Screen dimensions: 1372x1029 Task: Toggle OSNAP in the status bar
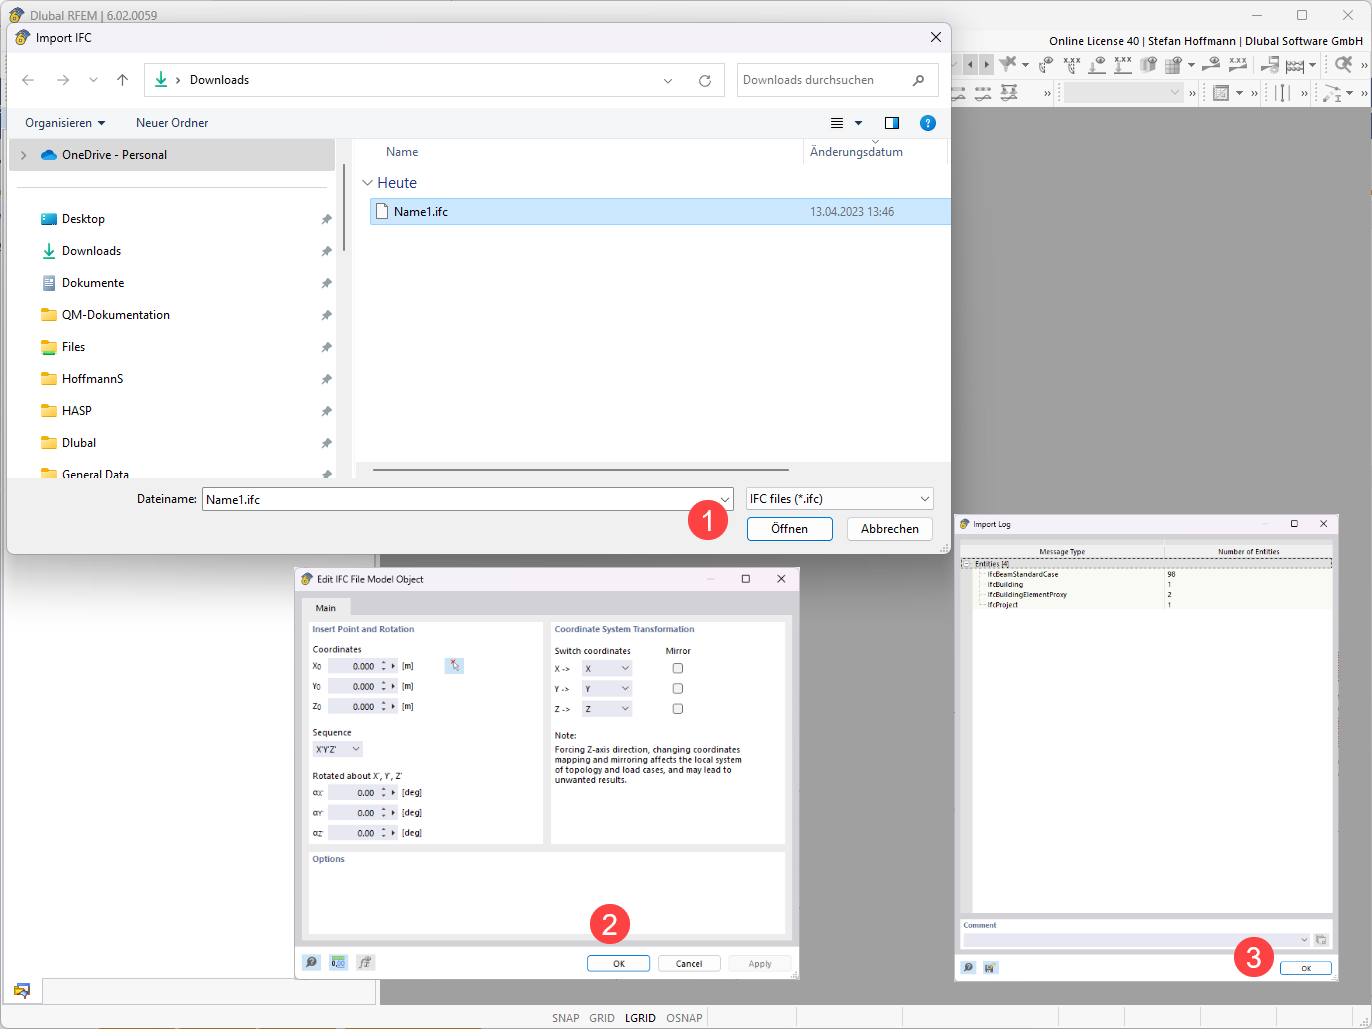(x=685, y=1018)
